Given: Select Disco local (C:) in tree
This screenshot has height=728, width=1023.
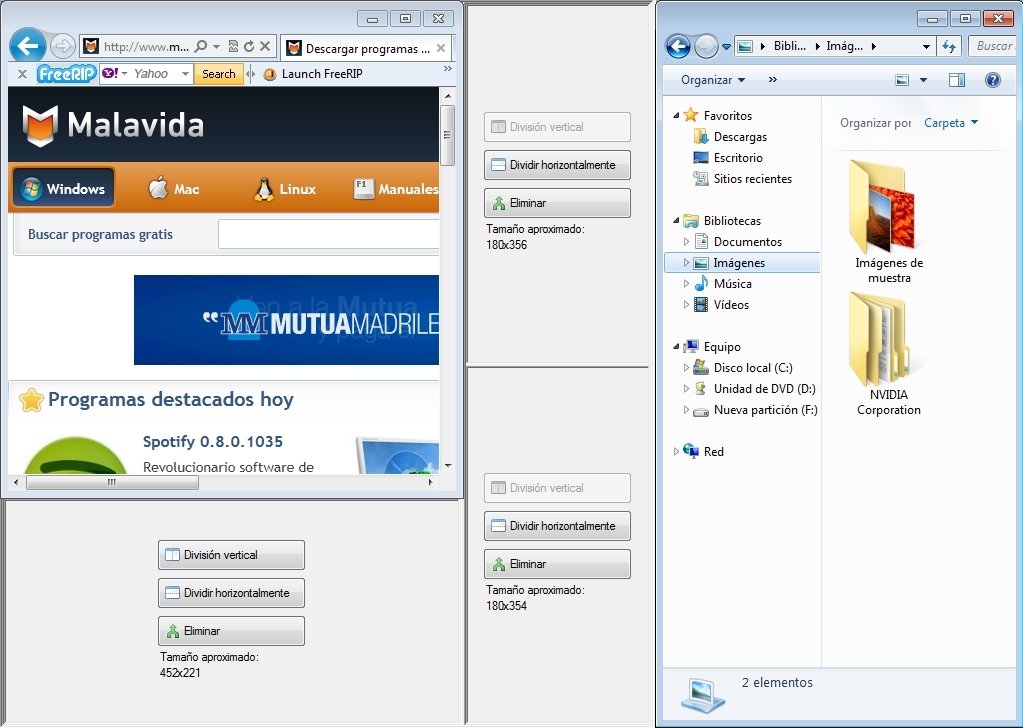Looking at the screenshot, I should [x=753, y=367].
